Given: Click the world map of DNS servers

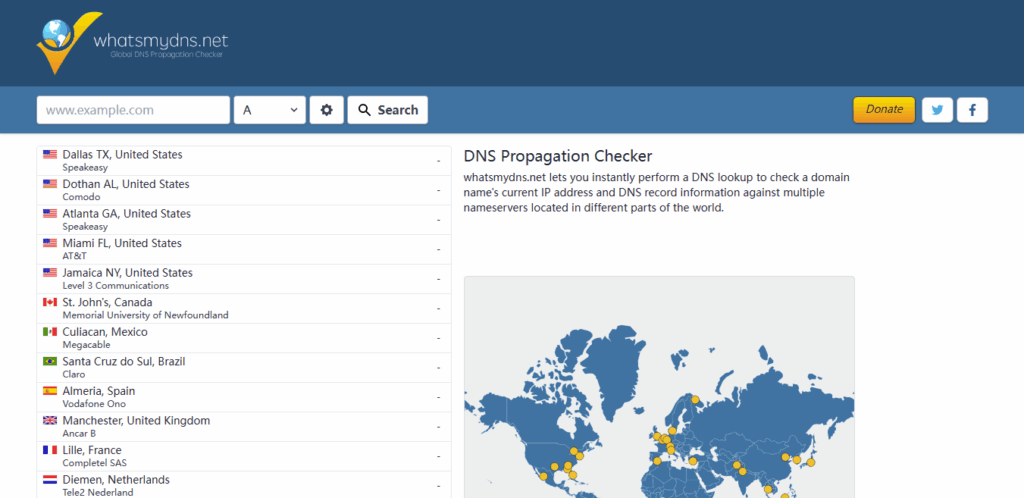Looking at the screenshot, I should 659,400.
